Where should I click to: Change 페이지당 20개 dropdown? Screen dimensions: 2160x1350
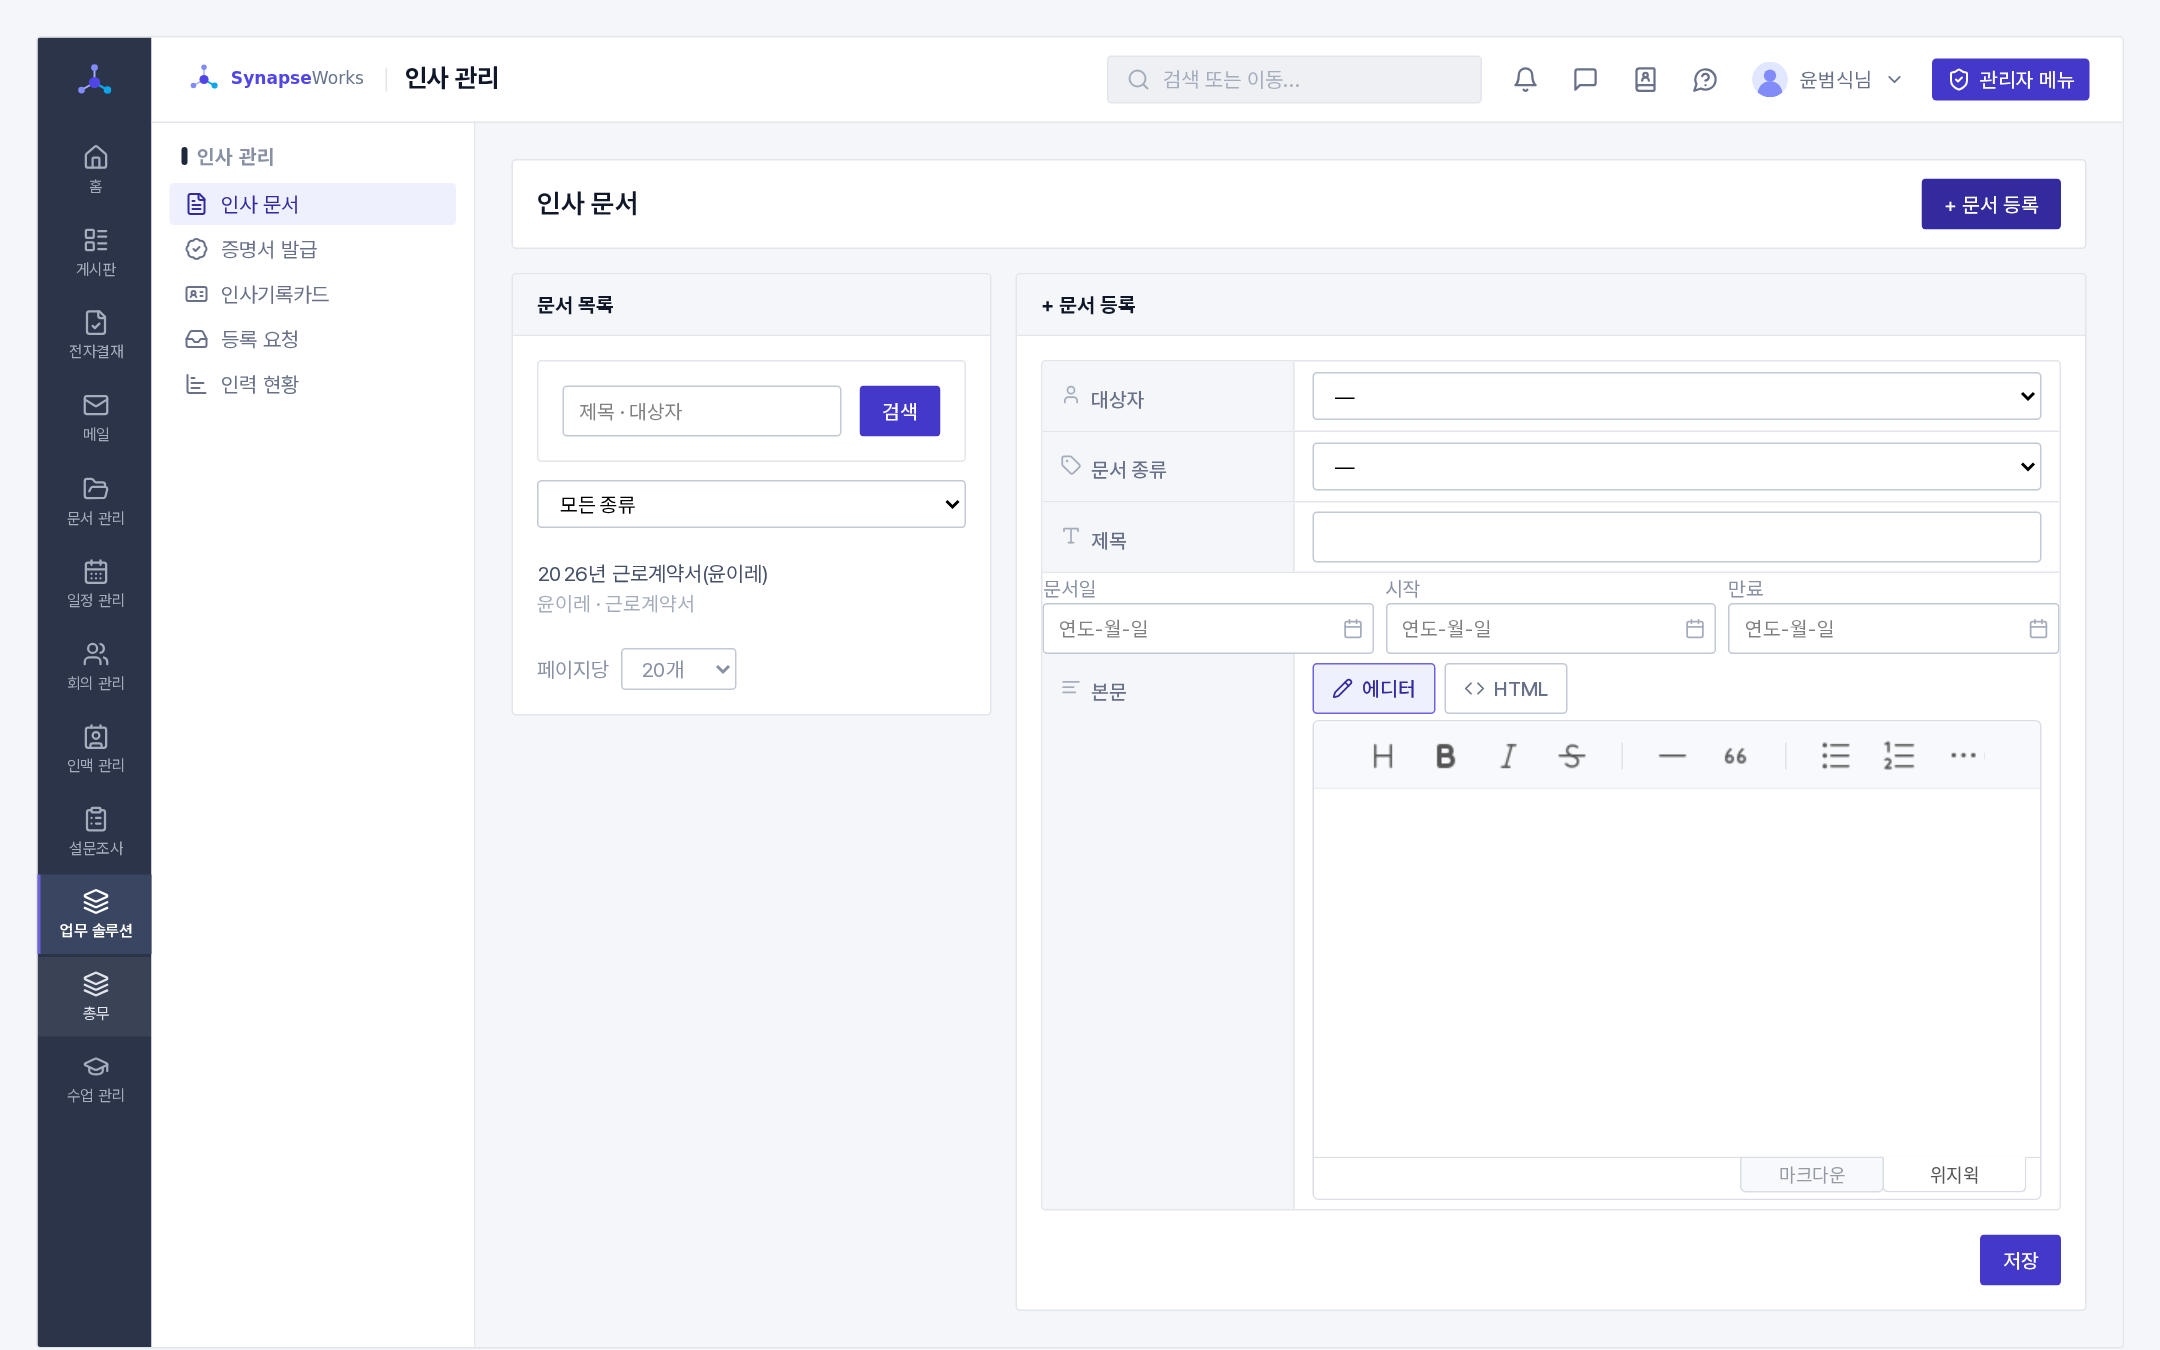678,669
